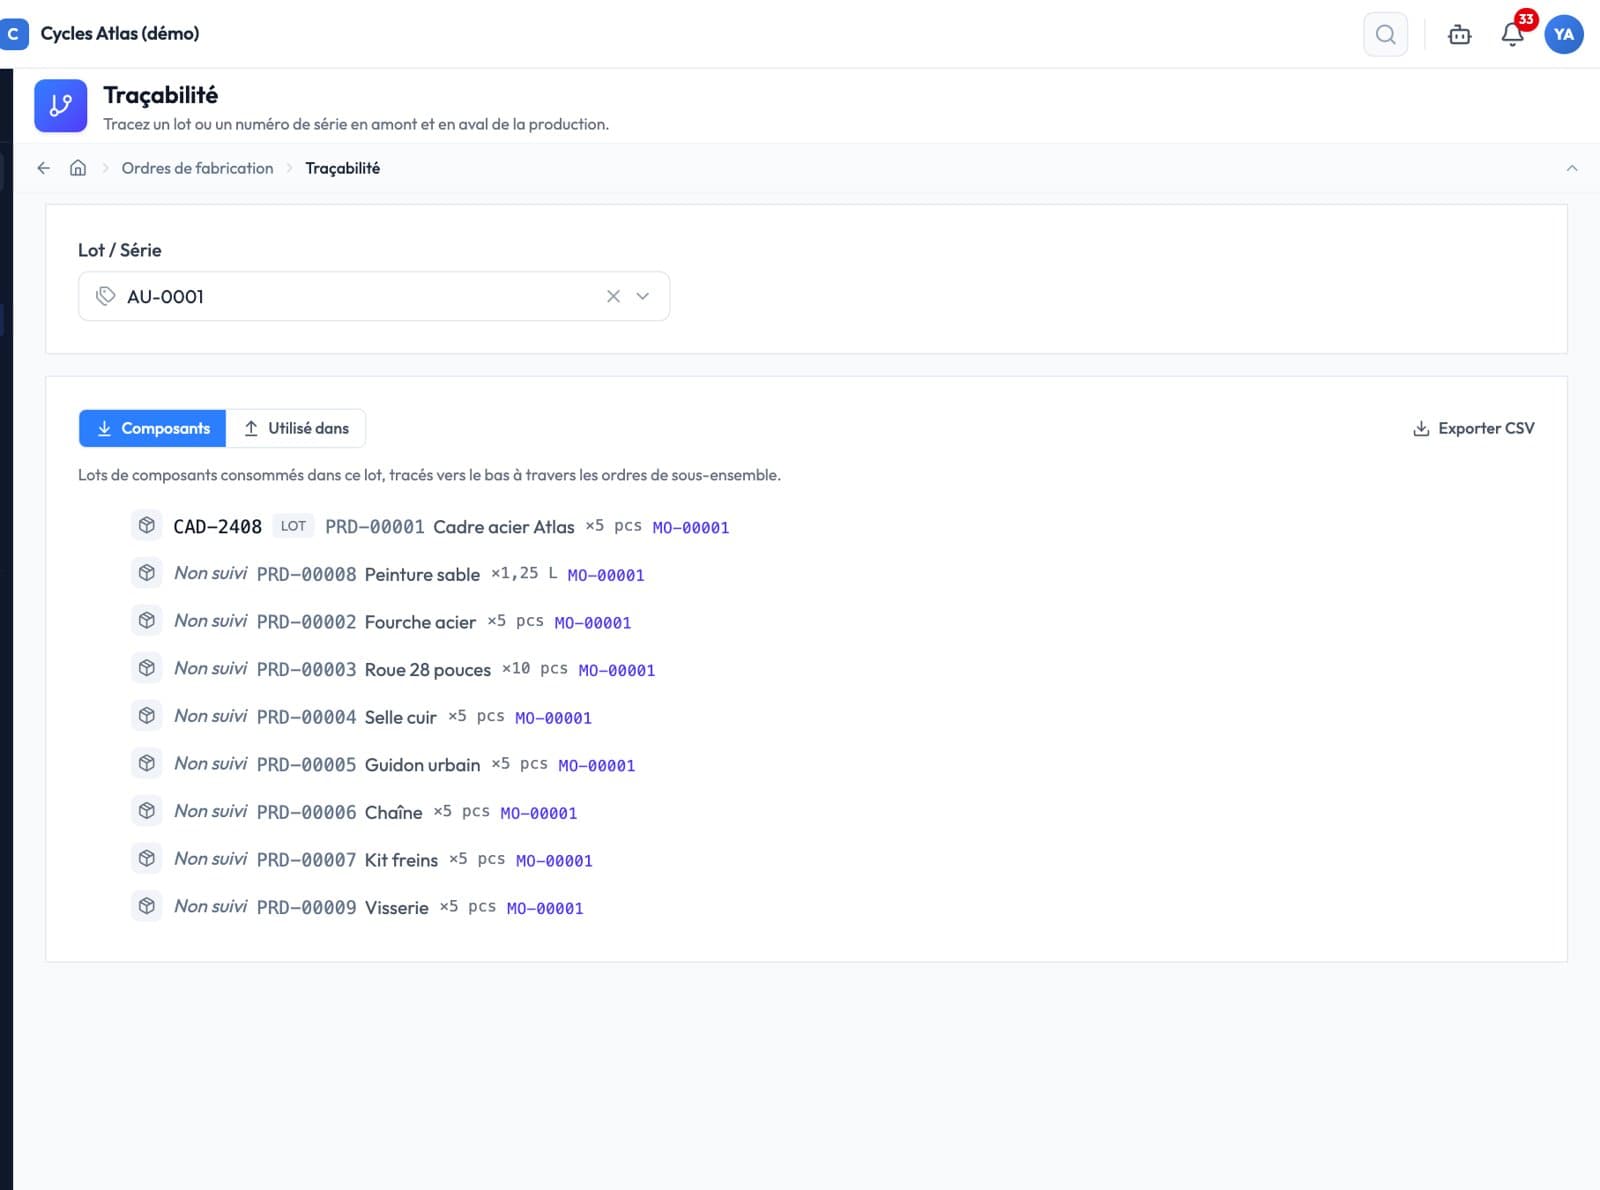Open Ordres de fabrication breadcrumb link
This screenshot has height=1190, width=1600.
197,168
